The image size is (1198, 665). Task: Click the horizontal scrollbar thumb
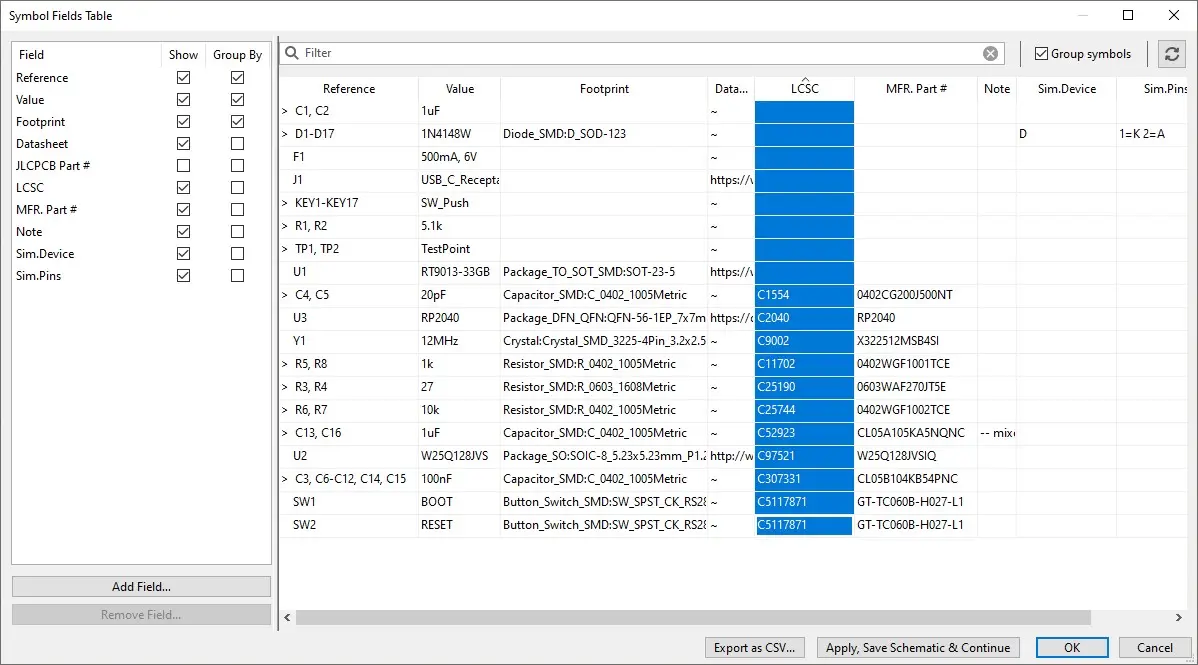point(693,617)
